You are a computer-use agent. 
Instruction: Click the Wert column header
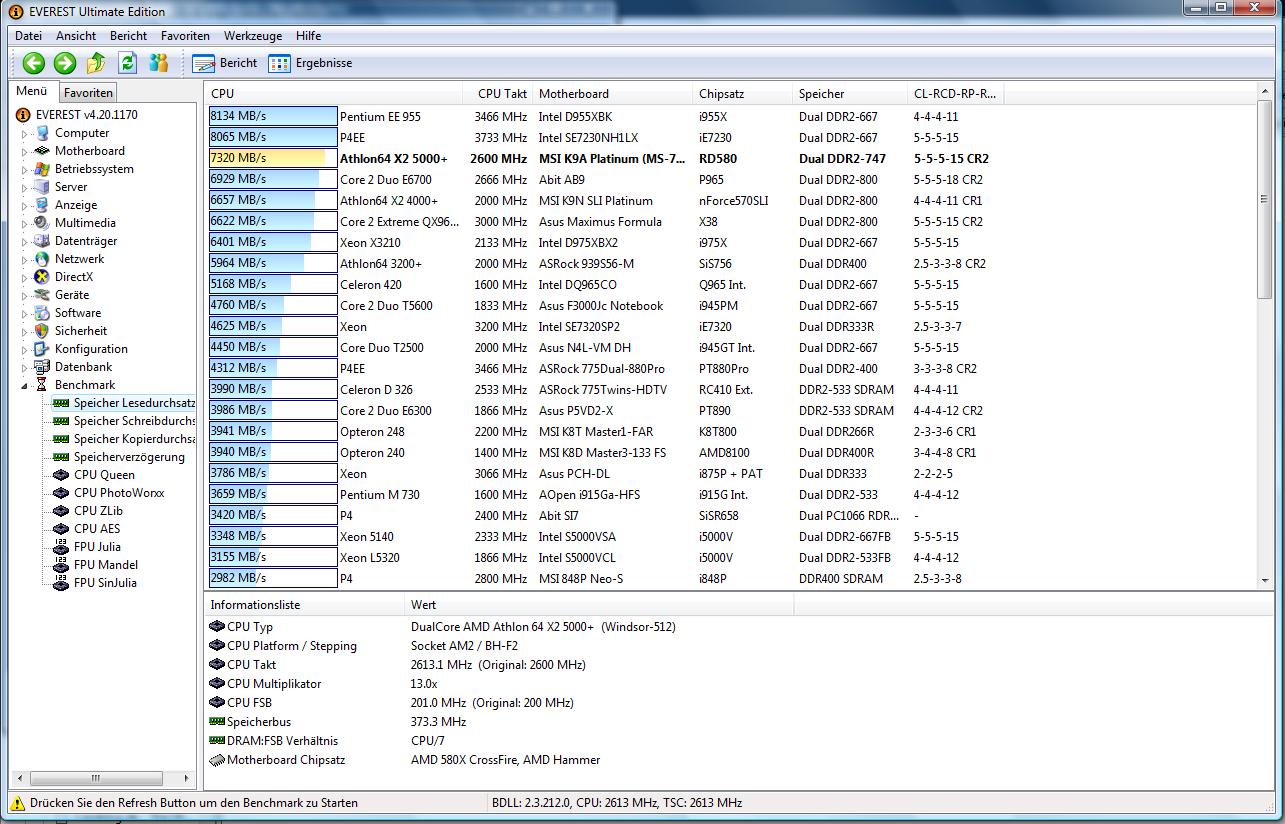598,605
